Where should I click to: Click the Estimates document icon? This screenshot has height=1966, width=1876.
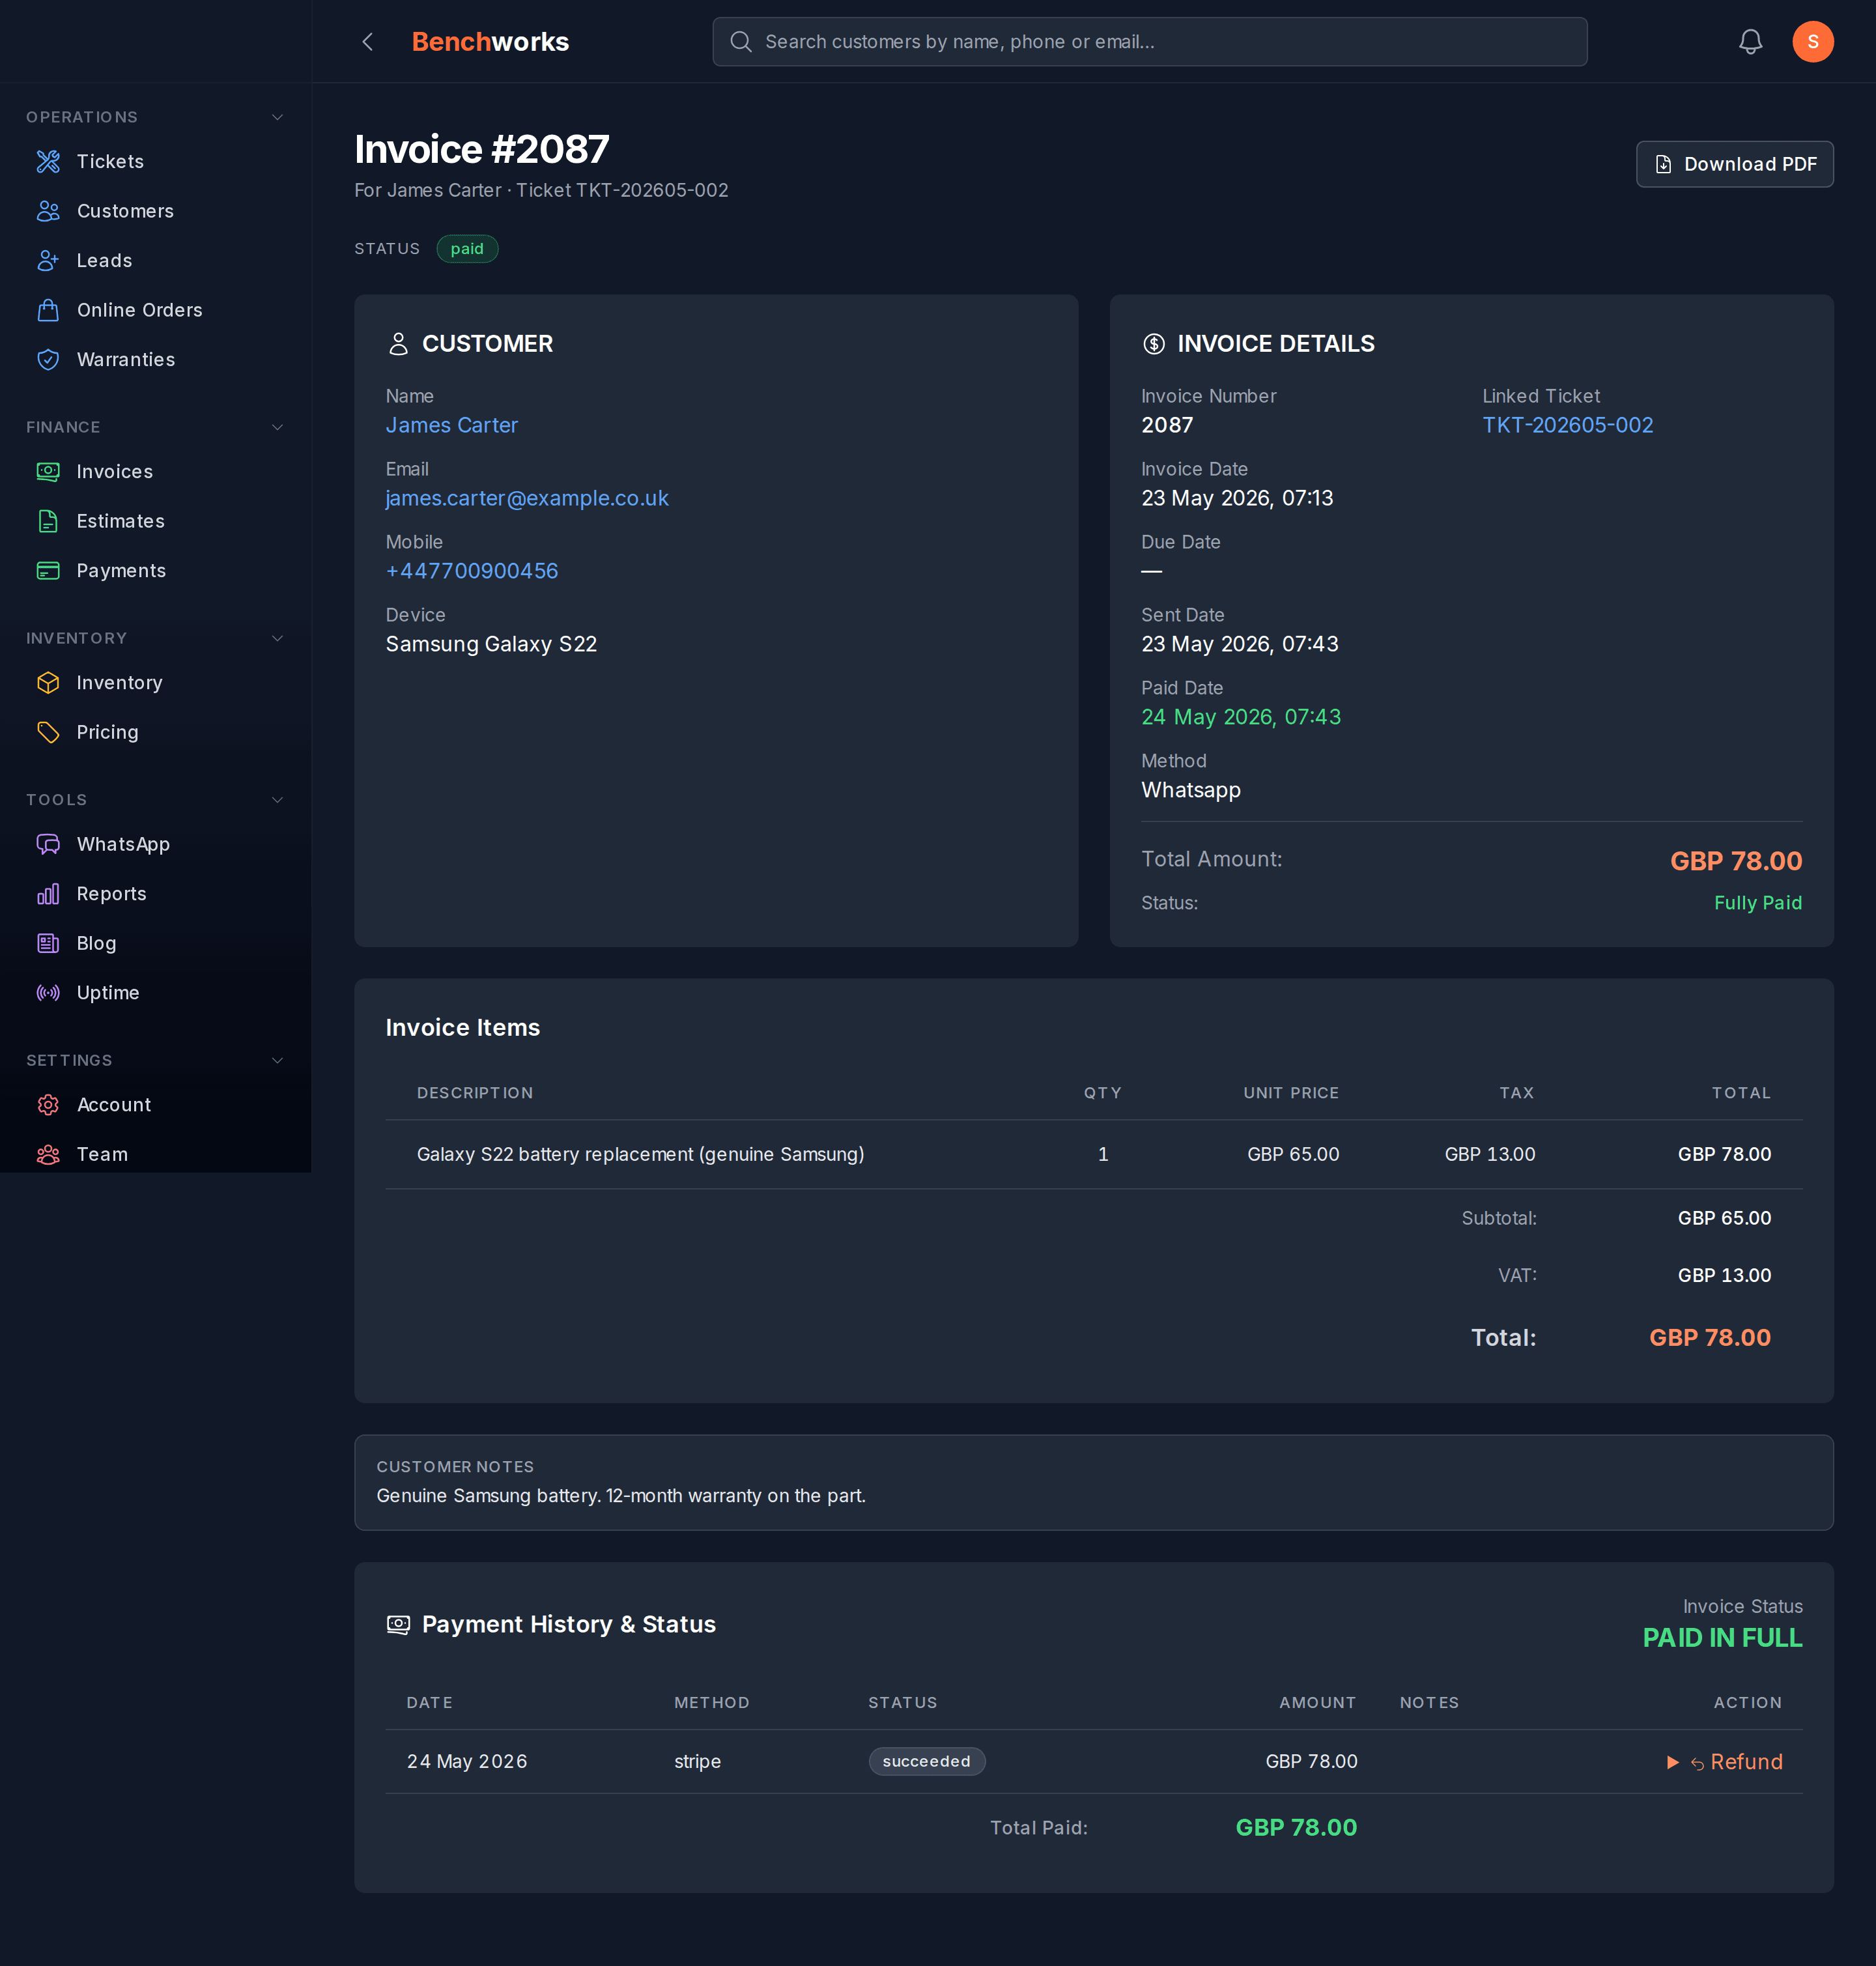tap(48, 521)
